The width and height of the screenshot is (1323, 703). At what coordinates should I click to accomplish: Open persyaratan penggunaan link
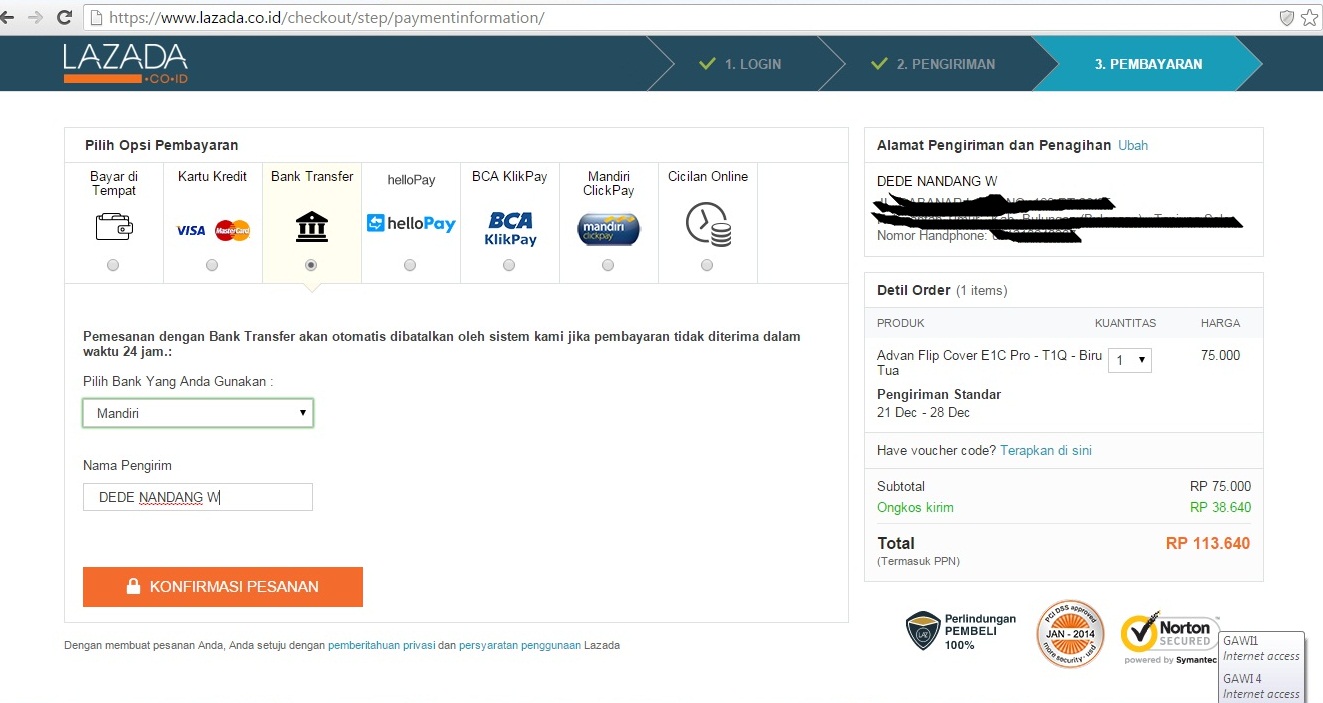click(x=520, y=645)
